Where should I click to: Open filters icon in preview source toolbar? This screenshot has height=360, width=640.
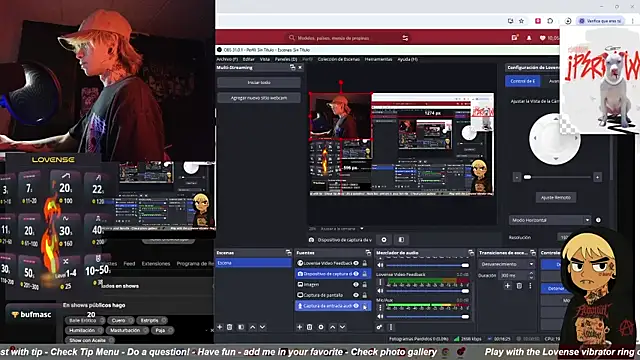(x=401, y=240)
